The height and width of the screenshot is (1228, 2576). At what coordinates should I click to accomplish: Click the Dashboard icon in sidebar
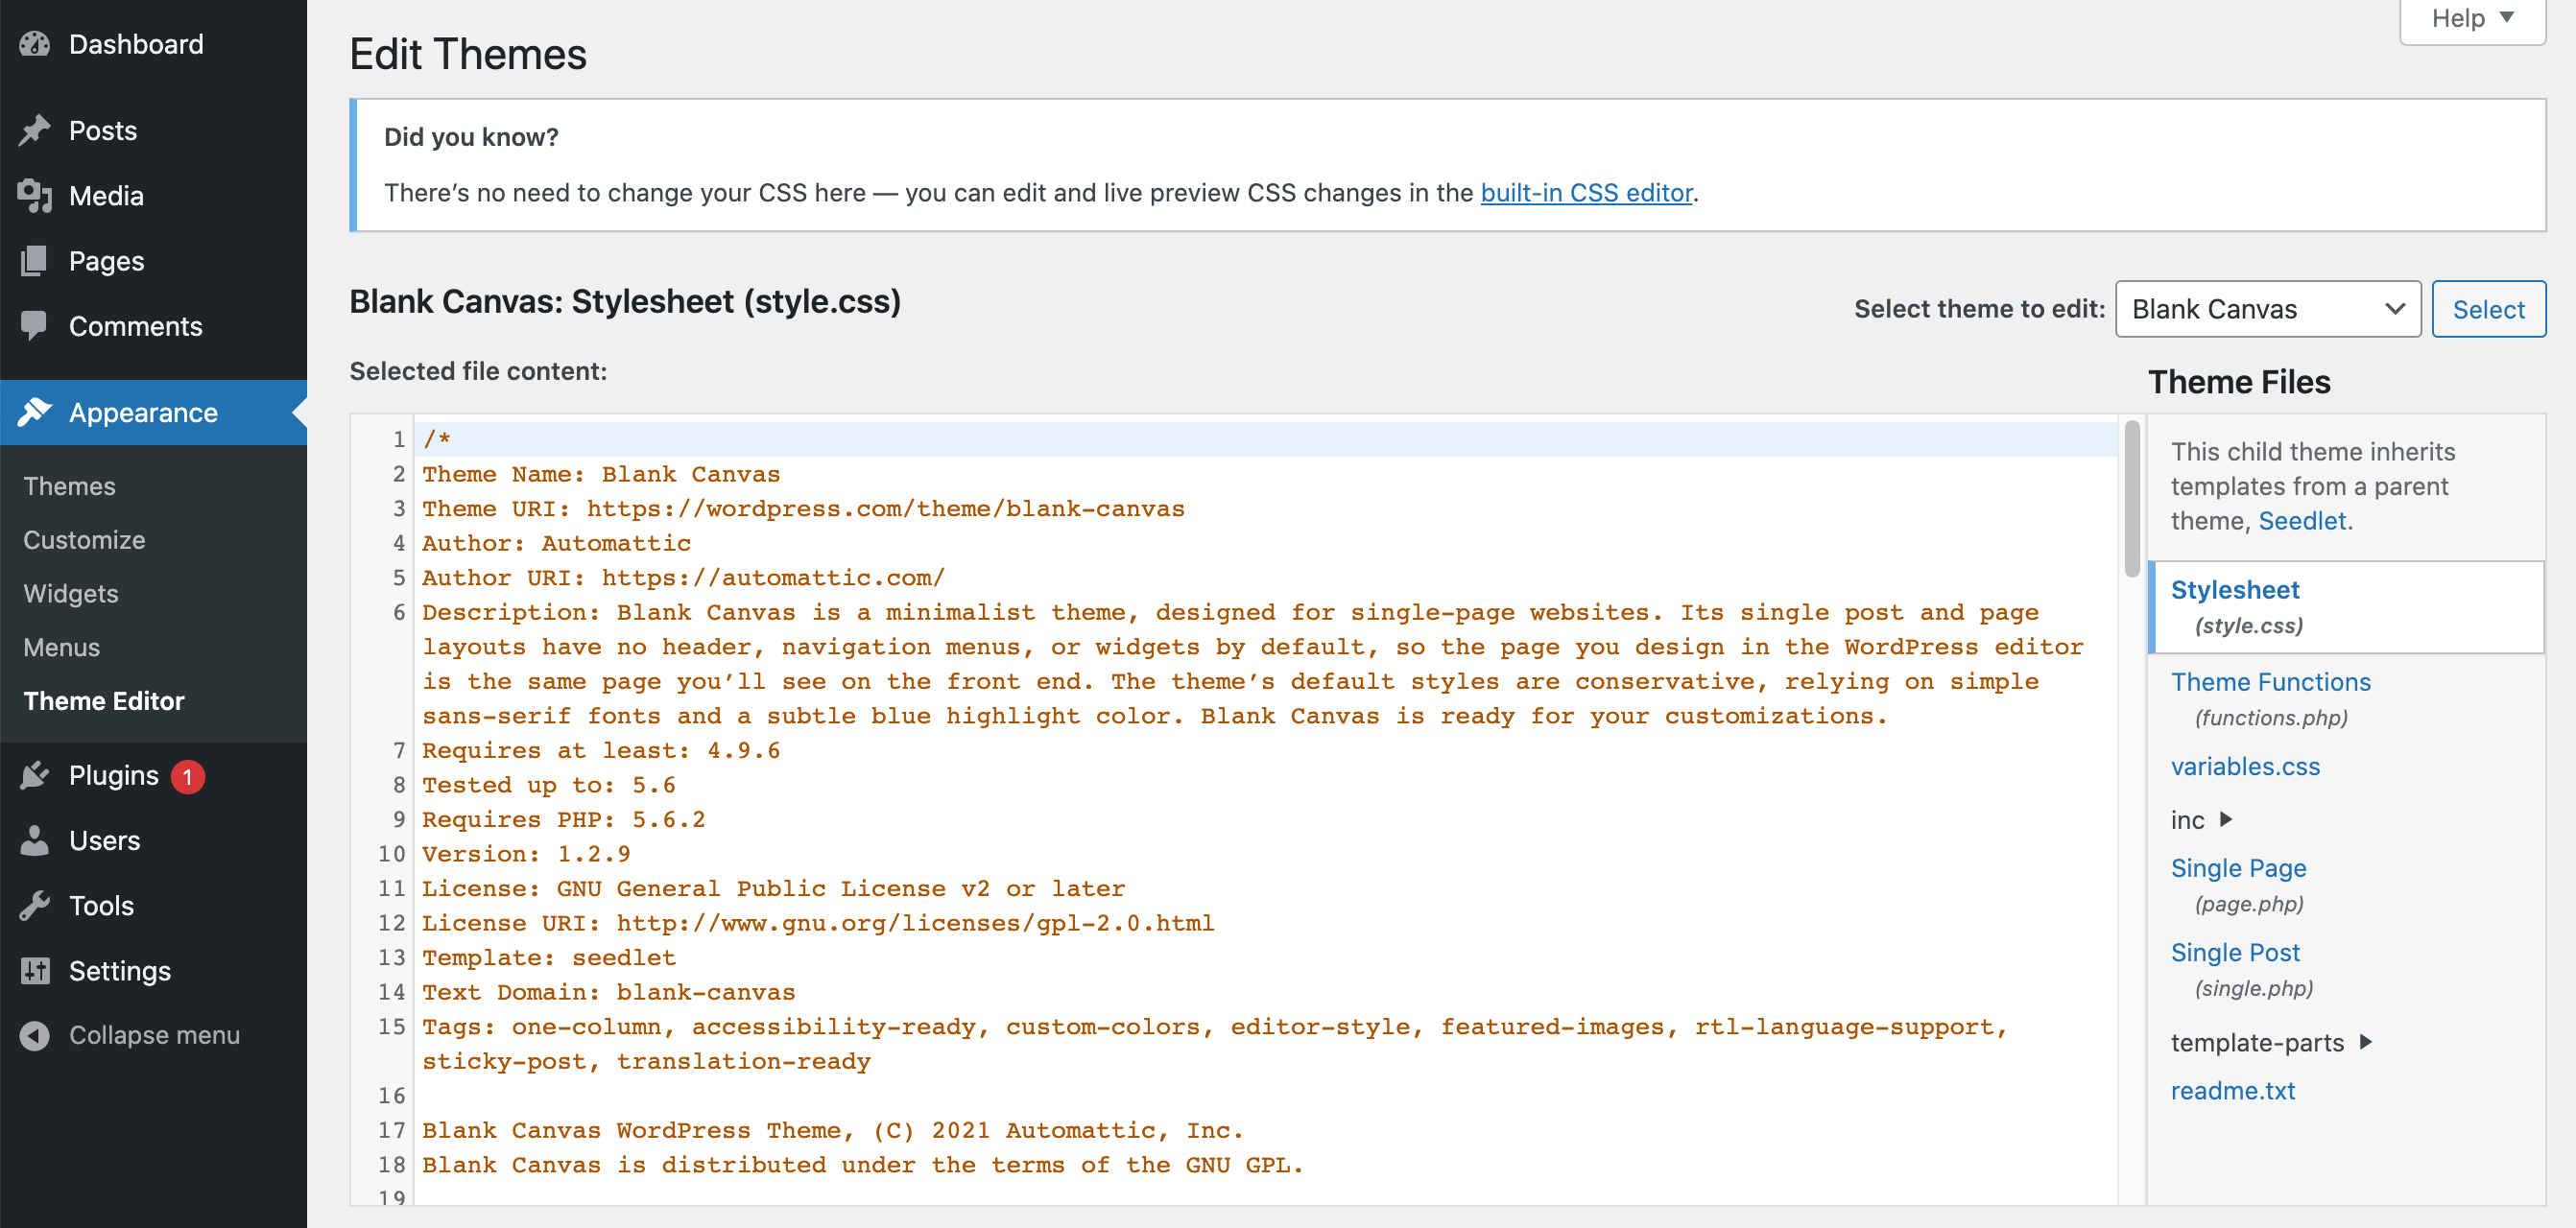(37, 44)
